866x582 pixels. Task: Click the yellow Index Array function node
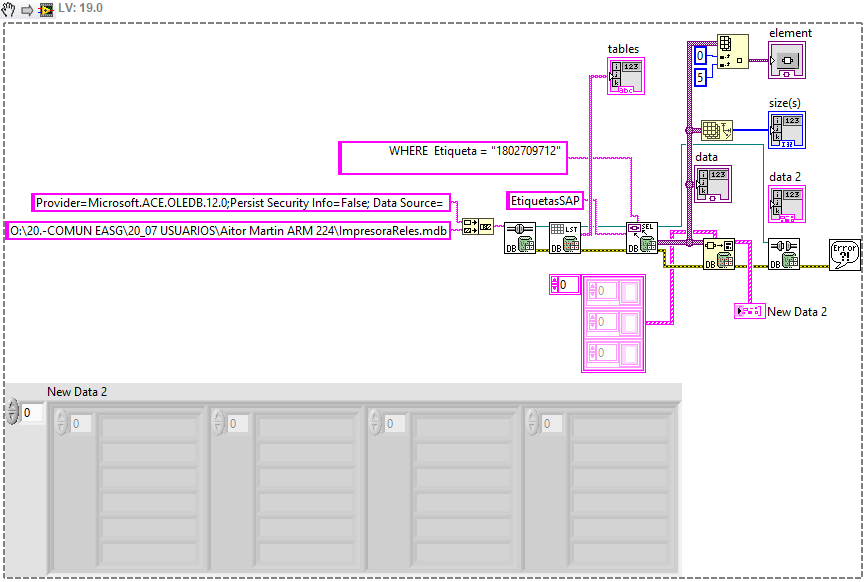[x=732, y=51]
